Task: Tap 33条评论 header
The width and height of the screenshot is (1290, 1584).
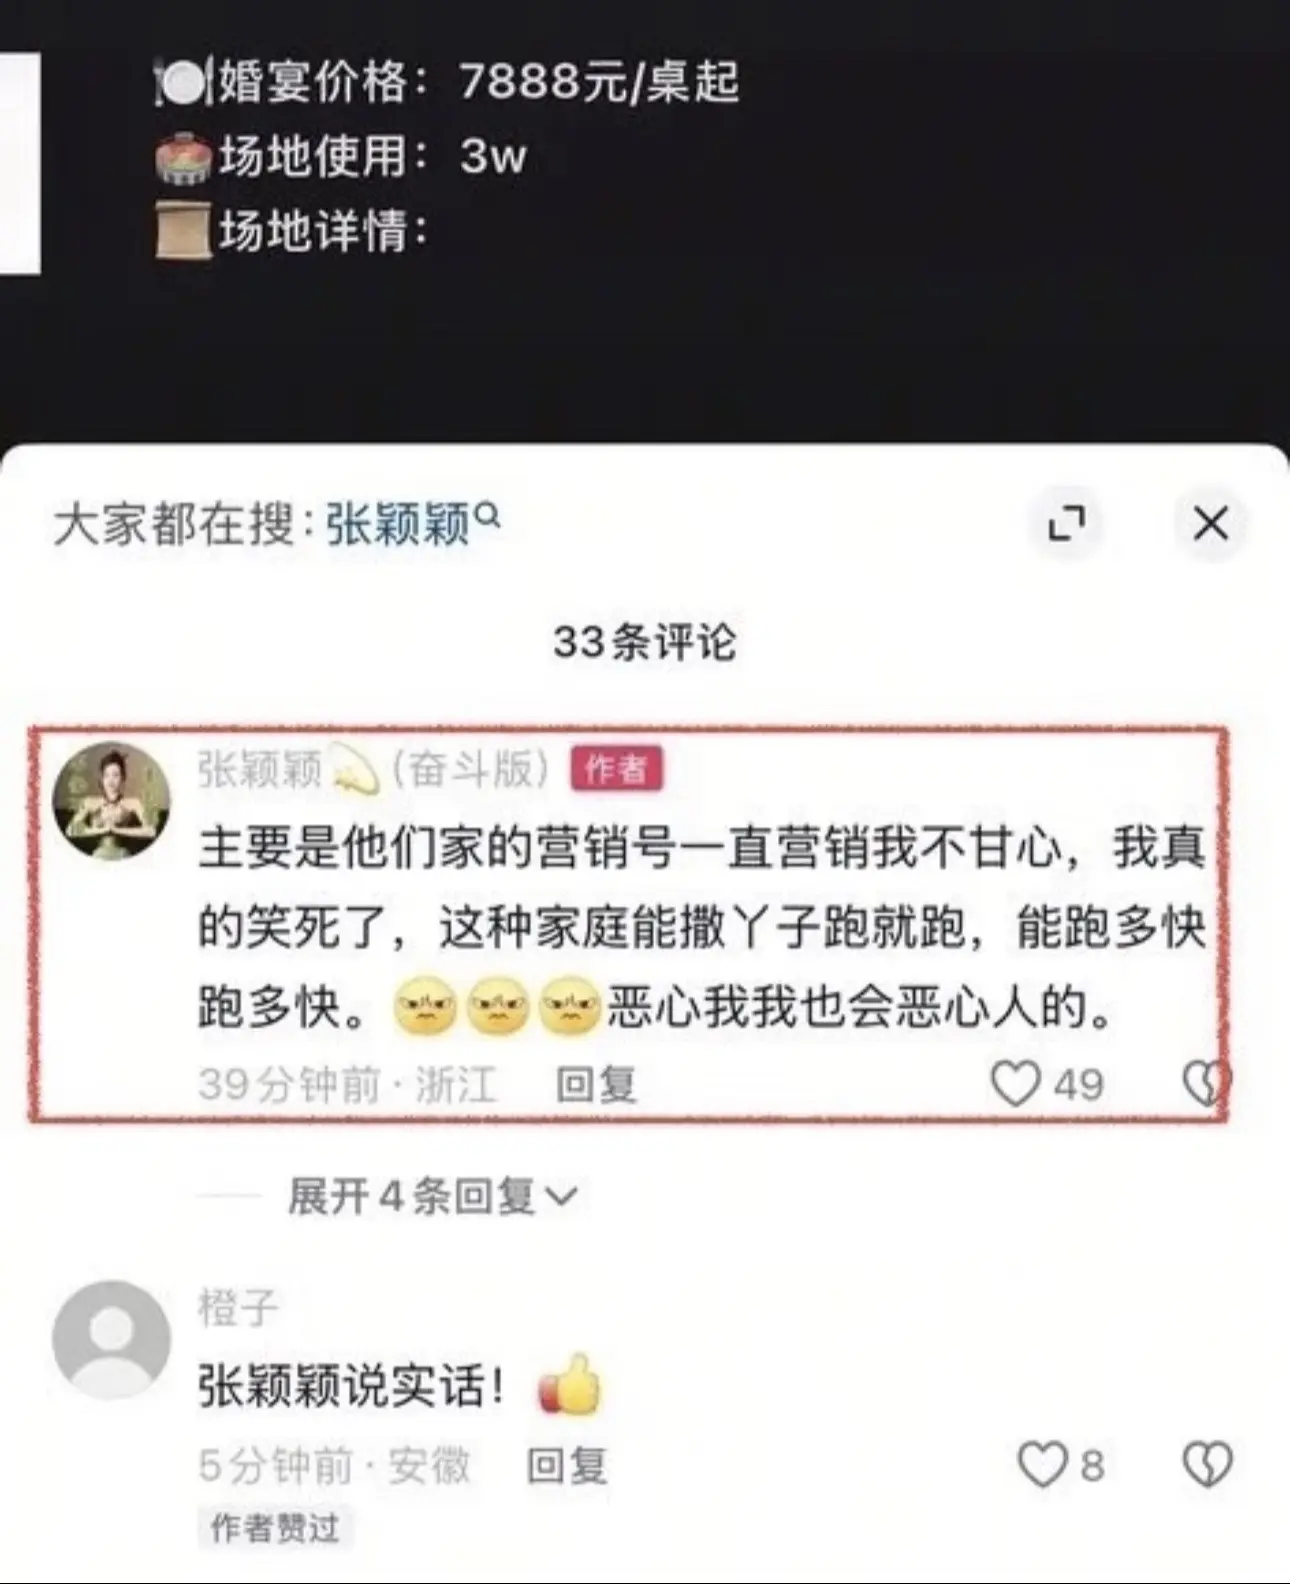Action: click(x=645, y=642)
